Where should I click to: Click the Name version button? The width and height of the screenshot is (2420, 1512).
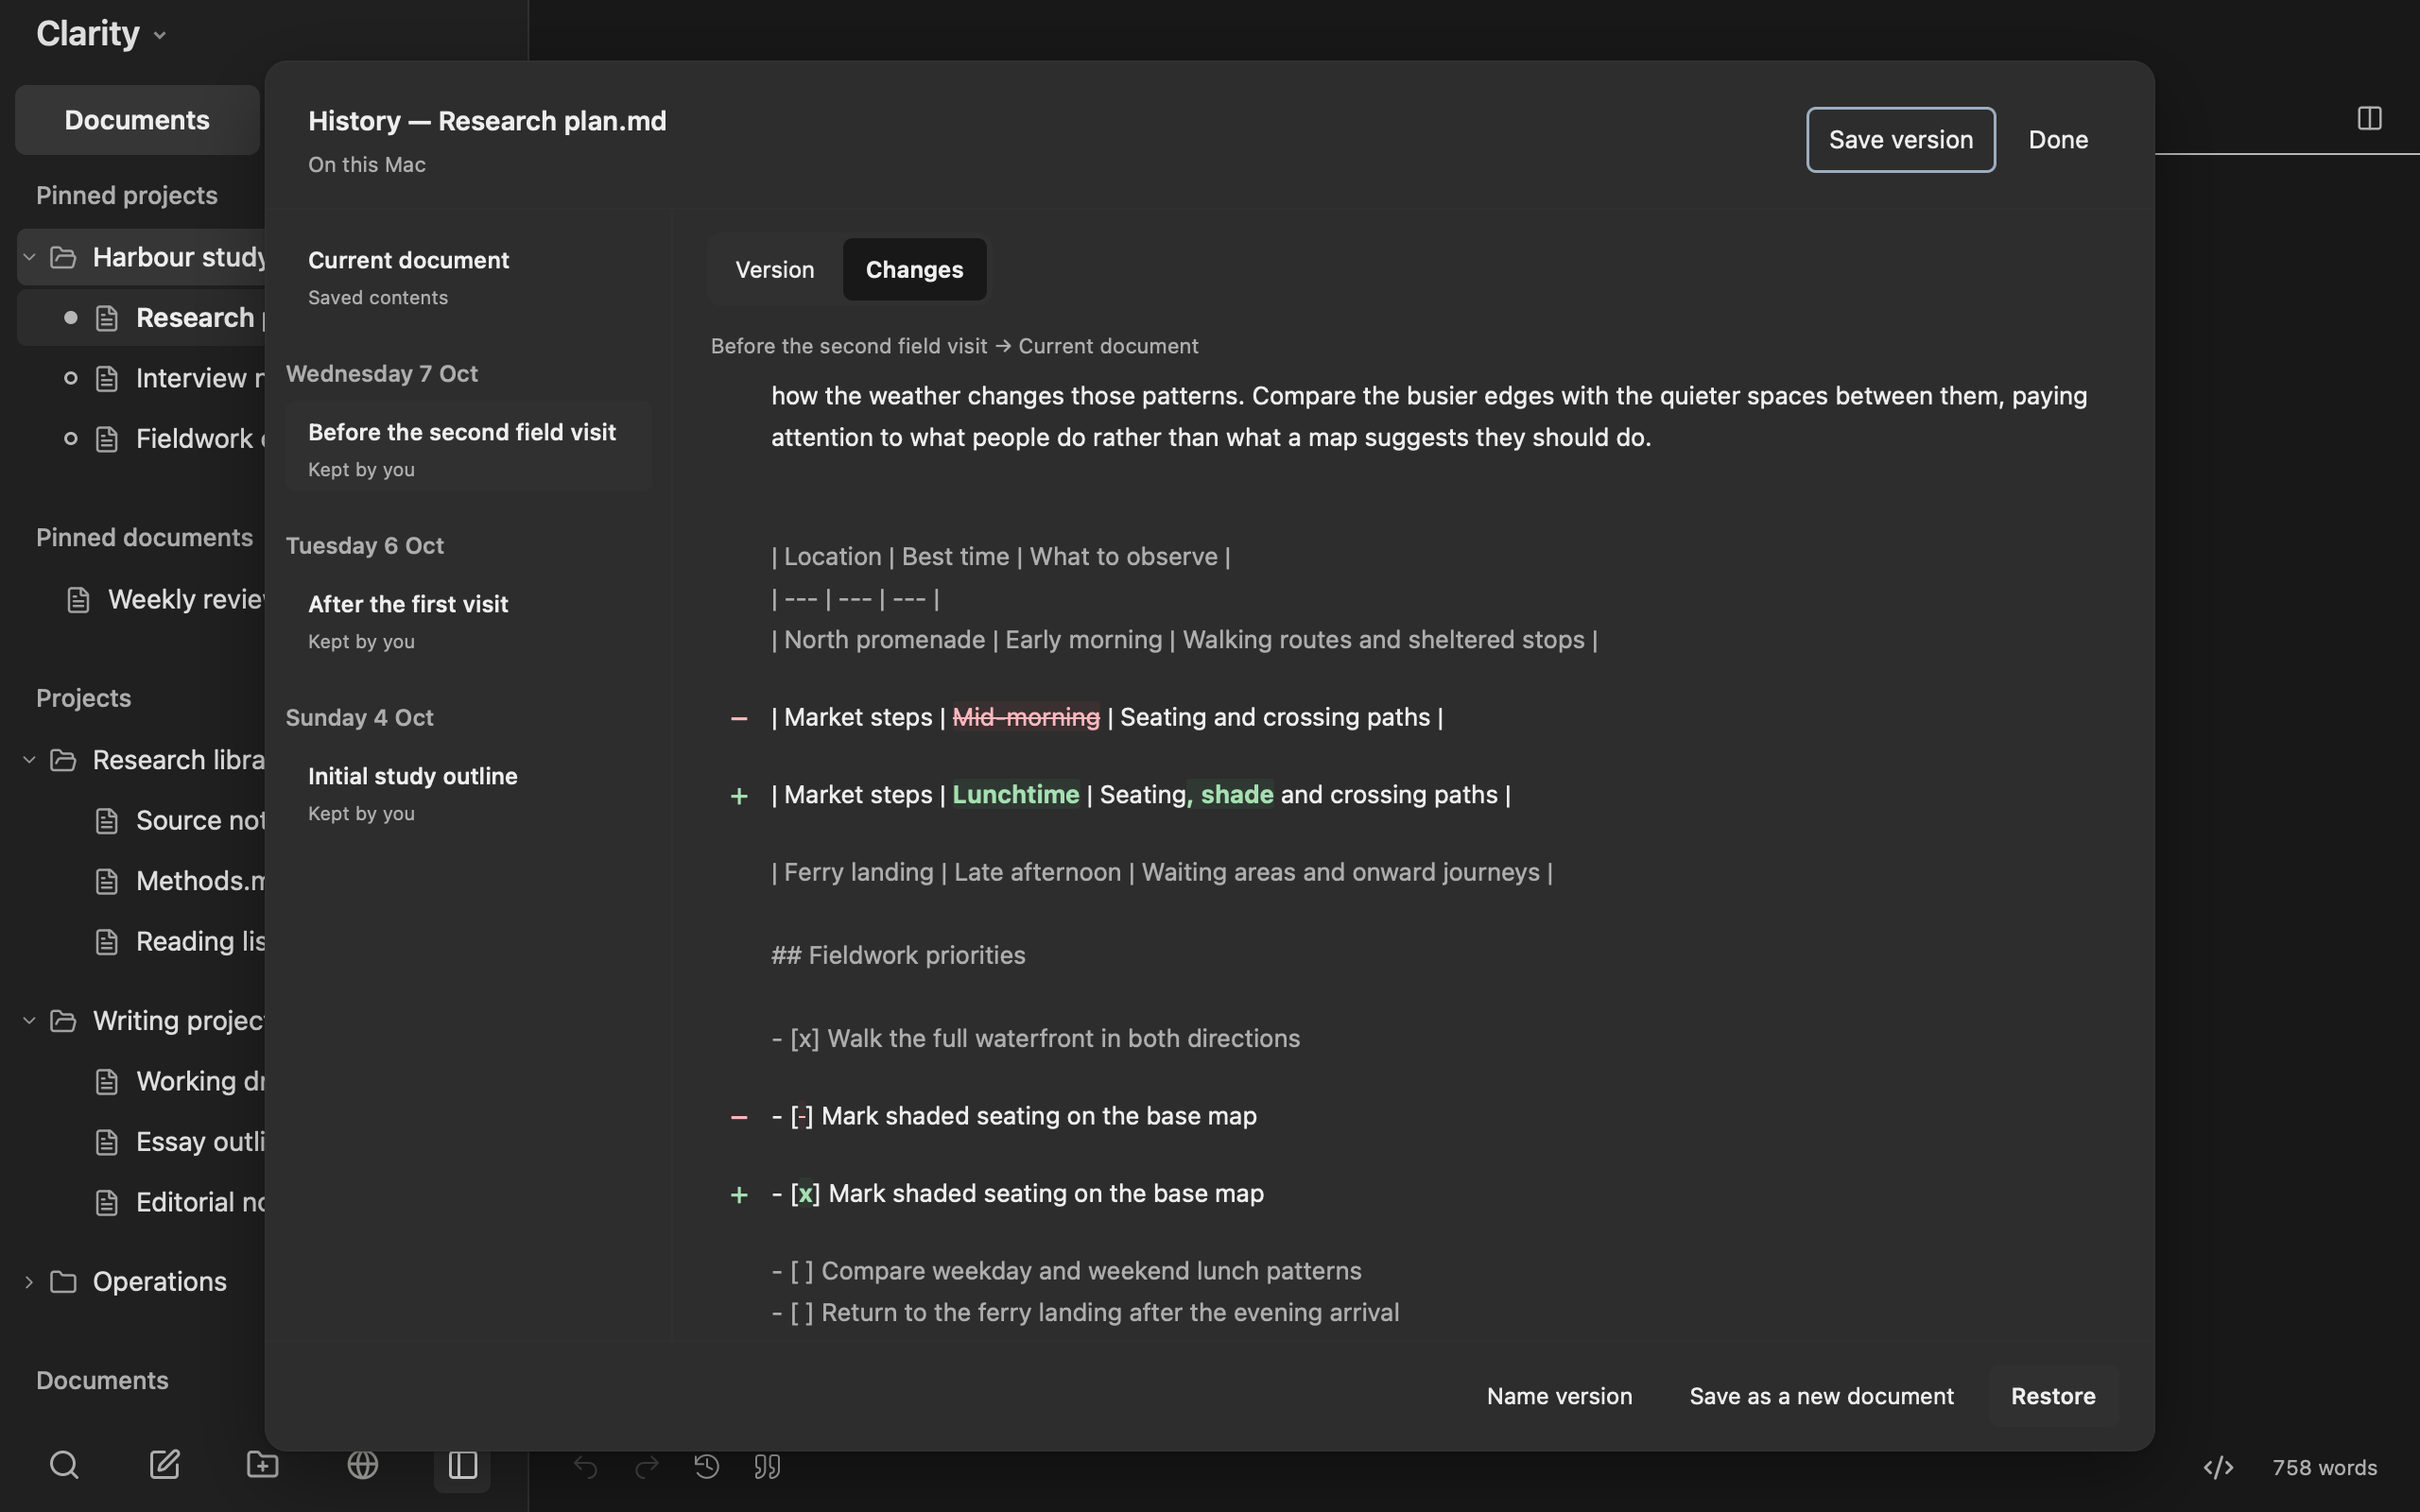(1559, 1396)
